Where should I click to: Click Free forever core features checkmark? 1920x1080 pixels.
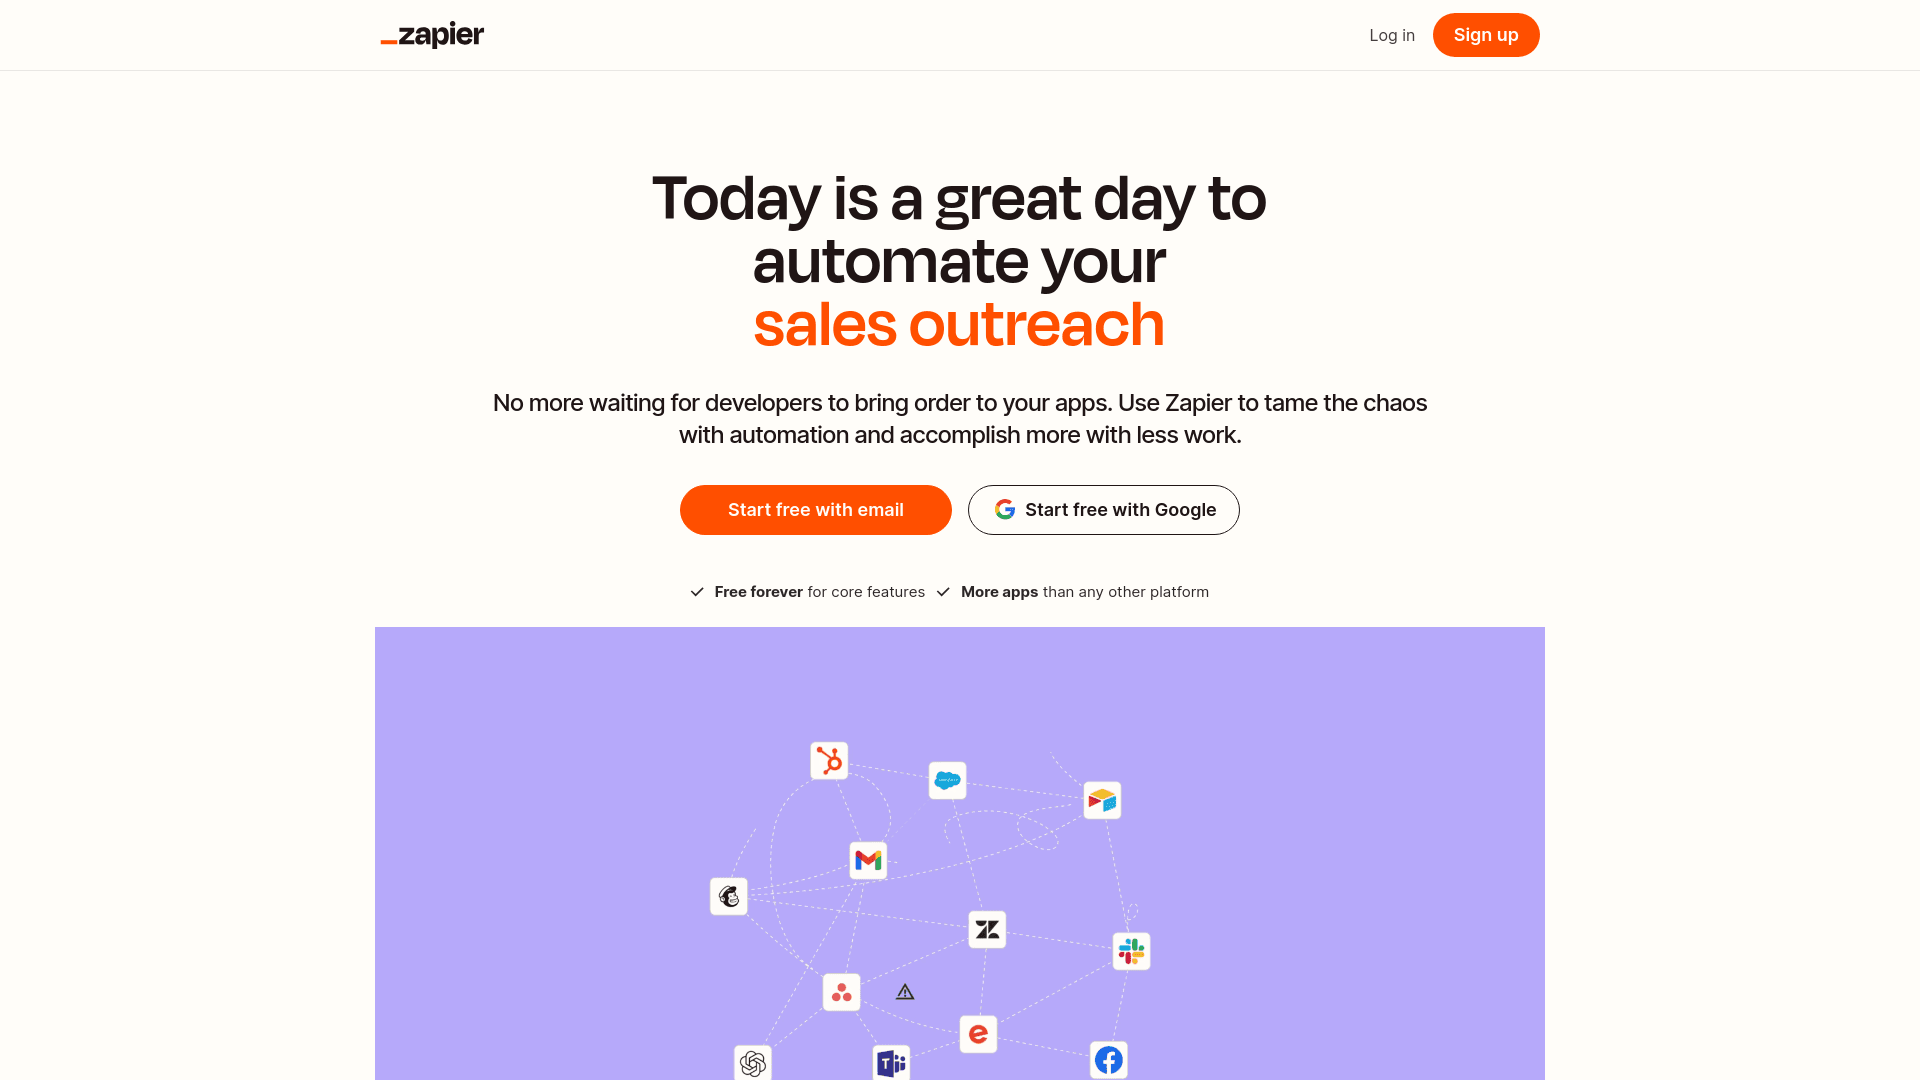[x=696, y=591]
